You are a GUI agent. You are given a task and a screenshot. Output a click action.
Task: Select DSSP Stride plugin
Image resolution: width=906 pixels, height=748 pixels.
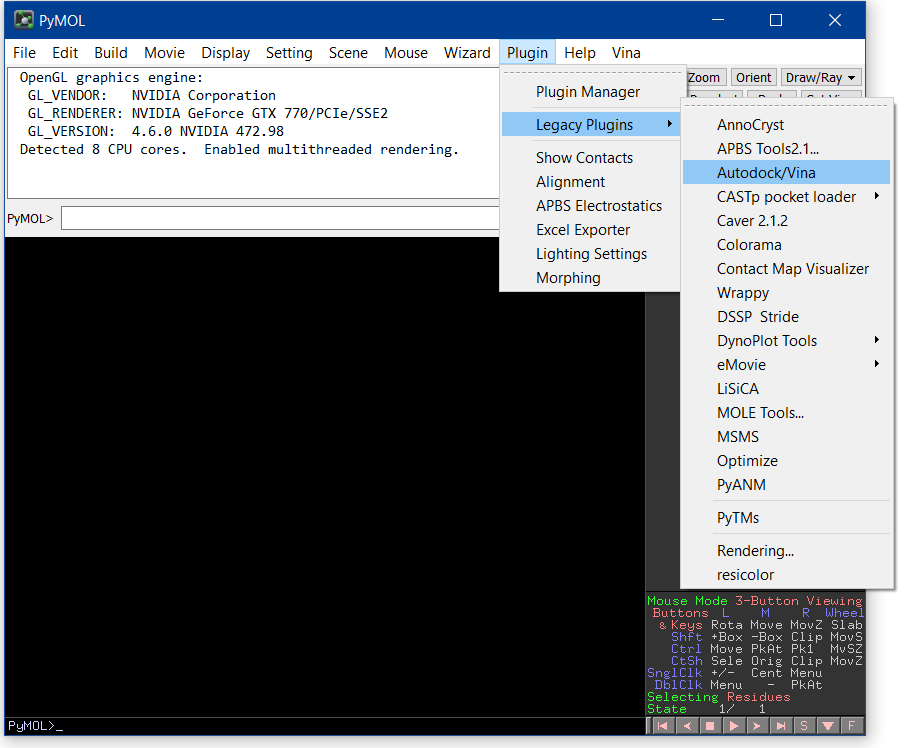pyautogui.click(x=786, y=317)
